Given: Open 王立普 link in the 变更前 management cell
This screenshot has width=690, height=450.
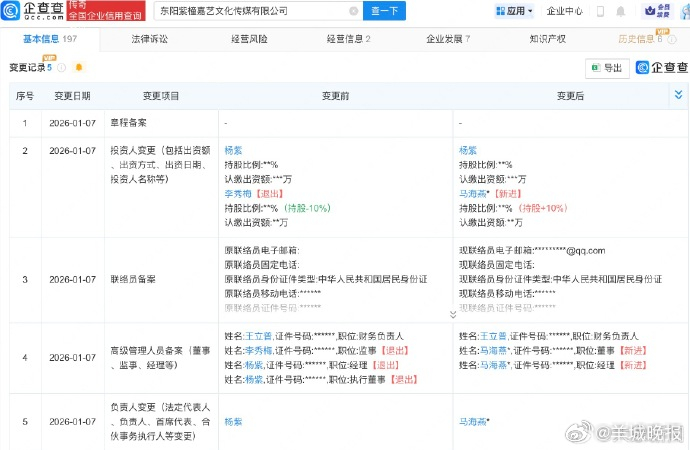Looking at the screenshot, I should [x=258, y=336].
